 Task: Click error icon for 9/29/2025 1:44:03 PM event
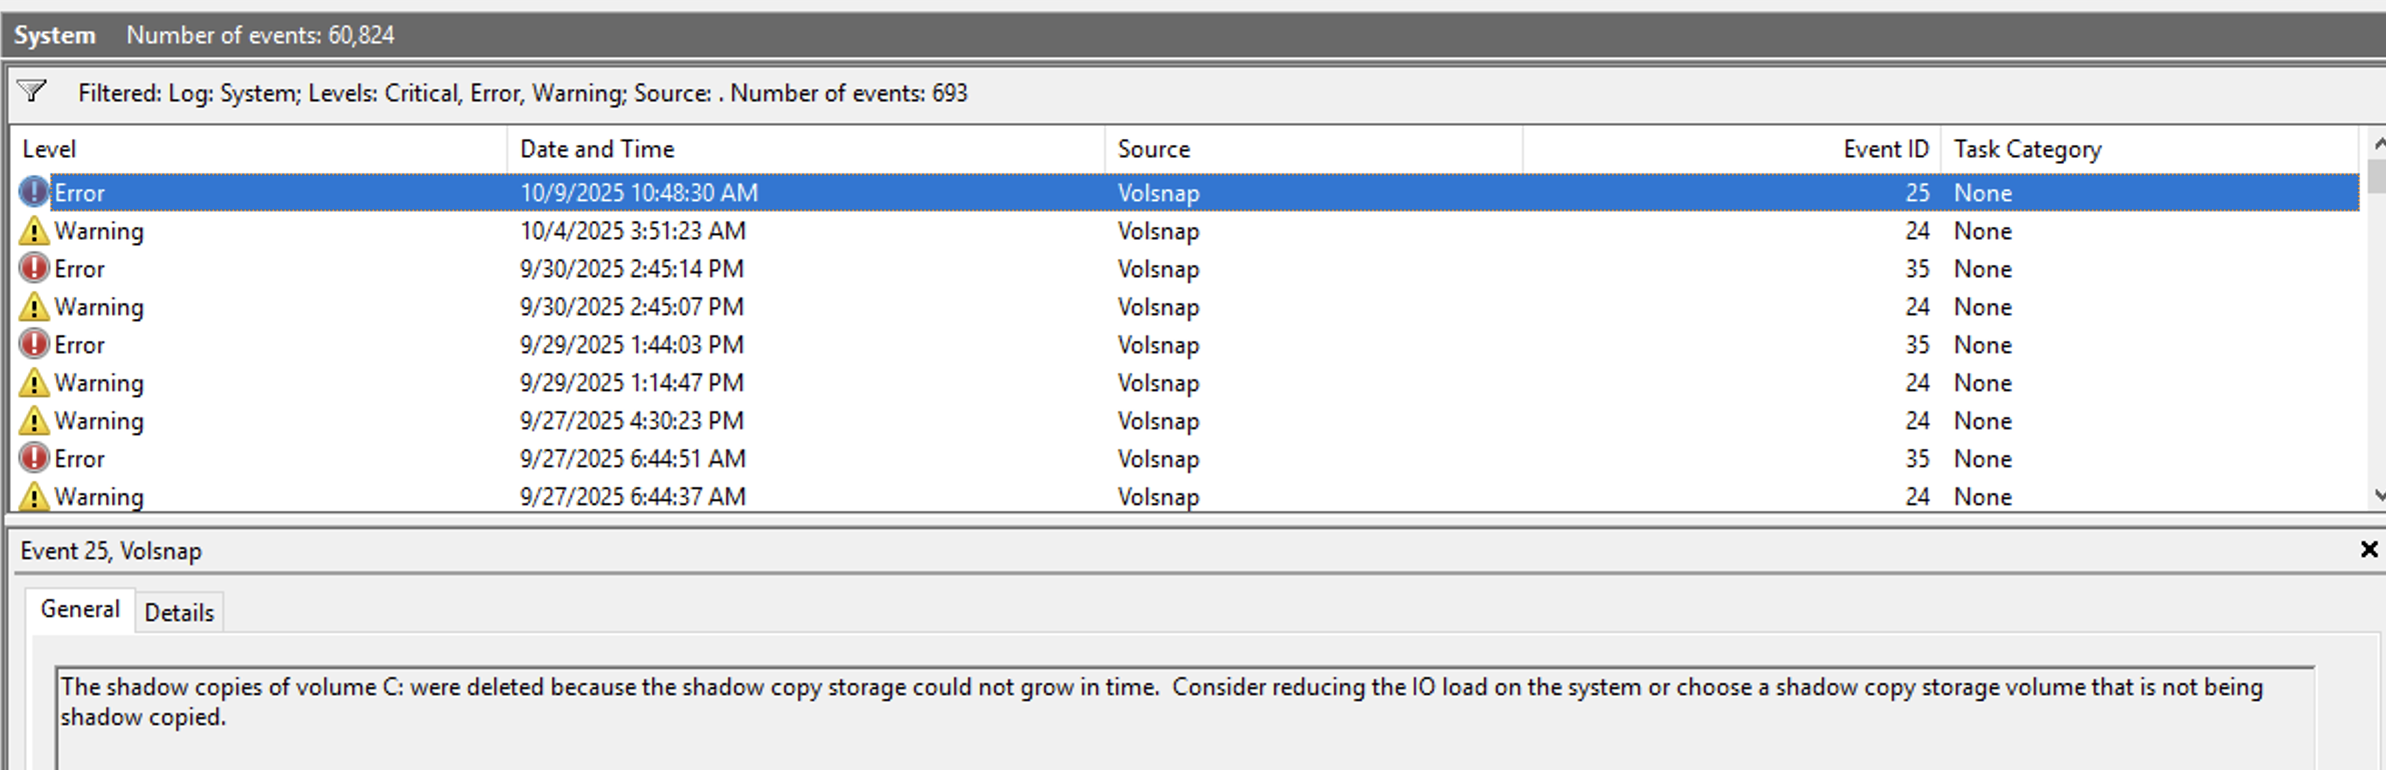34,344
